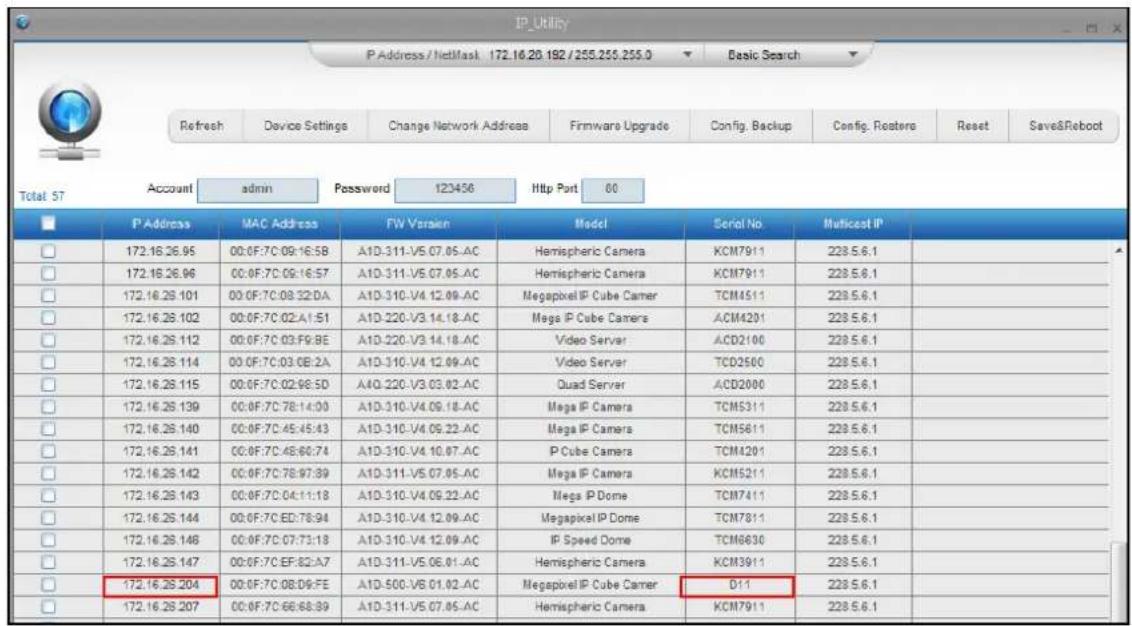The height and width of the screenshot is (626, 1132).
Task: Click IP address 172.16.26.147
Action: click(x=160, y=562)
